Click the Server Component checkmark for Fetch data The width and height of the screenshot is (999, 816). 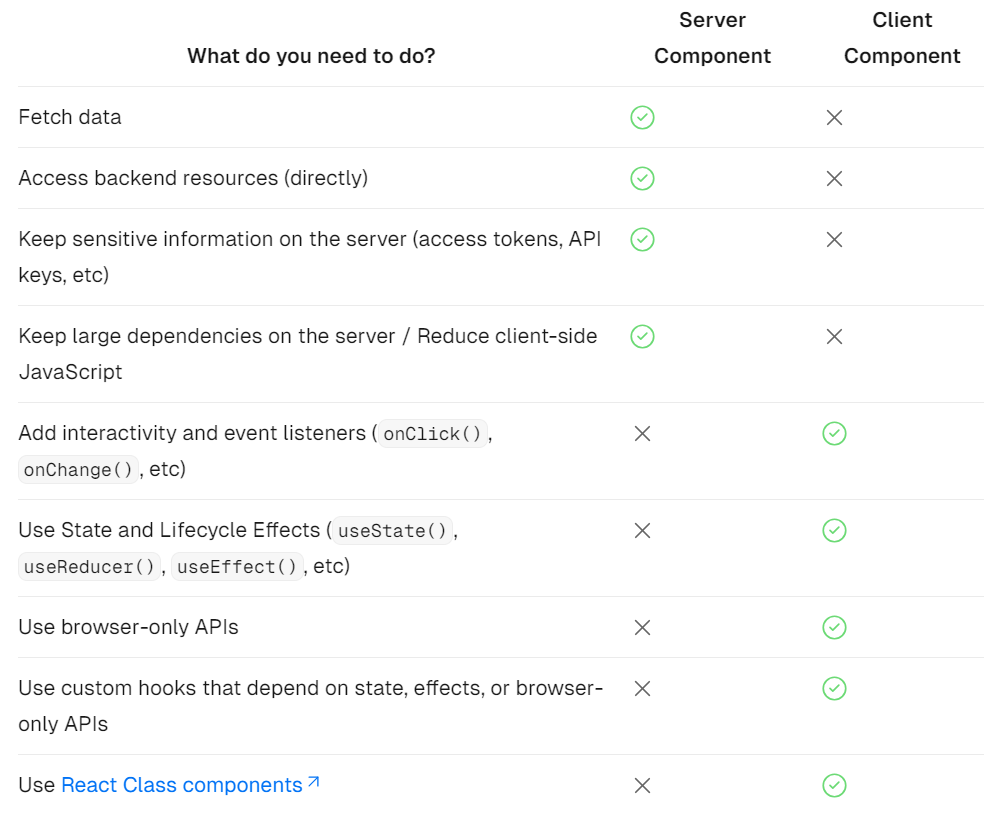pos(642,118)
